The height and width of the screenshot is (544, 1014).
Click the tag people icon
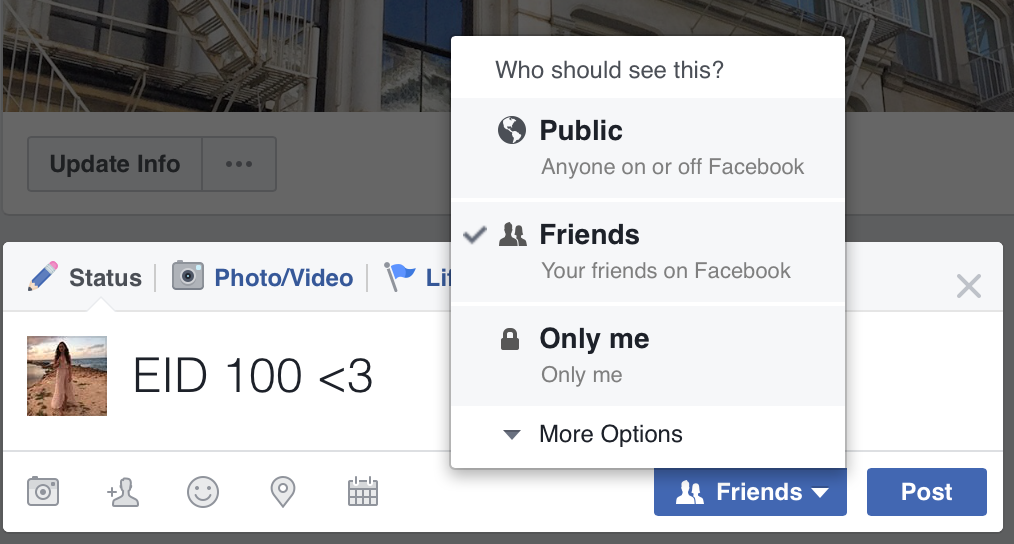pyautogui.click(x=123, y=491)
